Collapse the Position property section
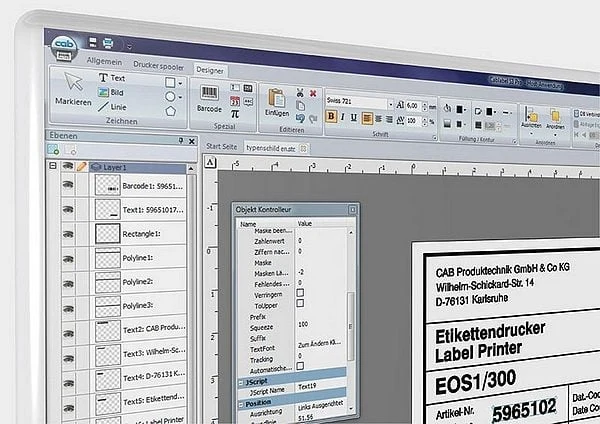The width and height of the screenshot is (600, 424). tap(241, 404)
